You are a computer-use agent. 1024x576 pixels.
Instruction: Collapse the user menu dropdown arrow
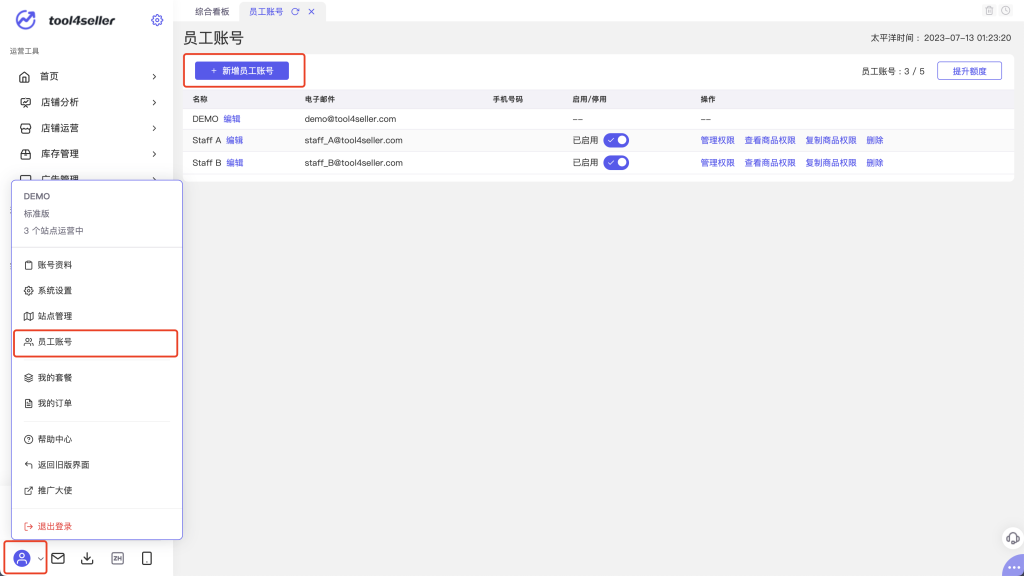pyautogui.click(x=40, y=559)
